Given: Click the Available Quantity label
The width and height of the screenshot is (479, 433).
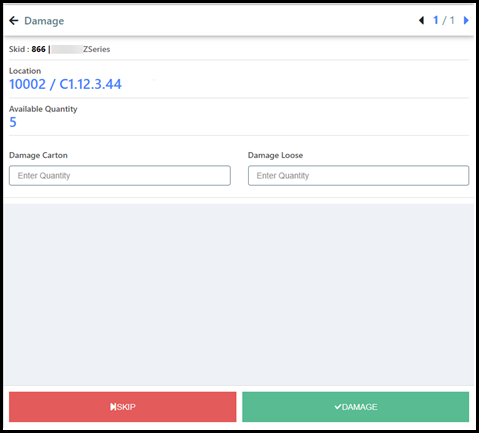Looking at the screenshot, I should 43,109.
